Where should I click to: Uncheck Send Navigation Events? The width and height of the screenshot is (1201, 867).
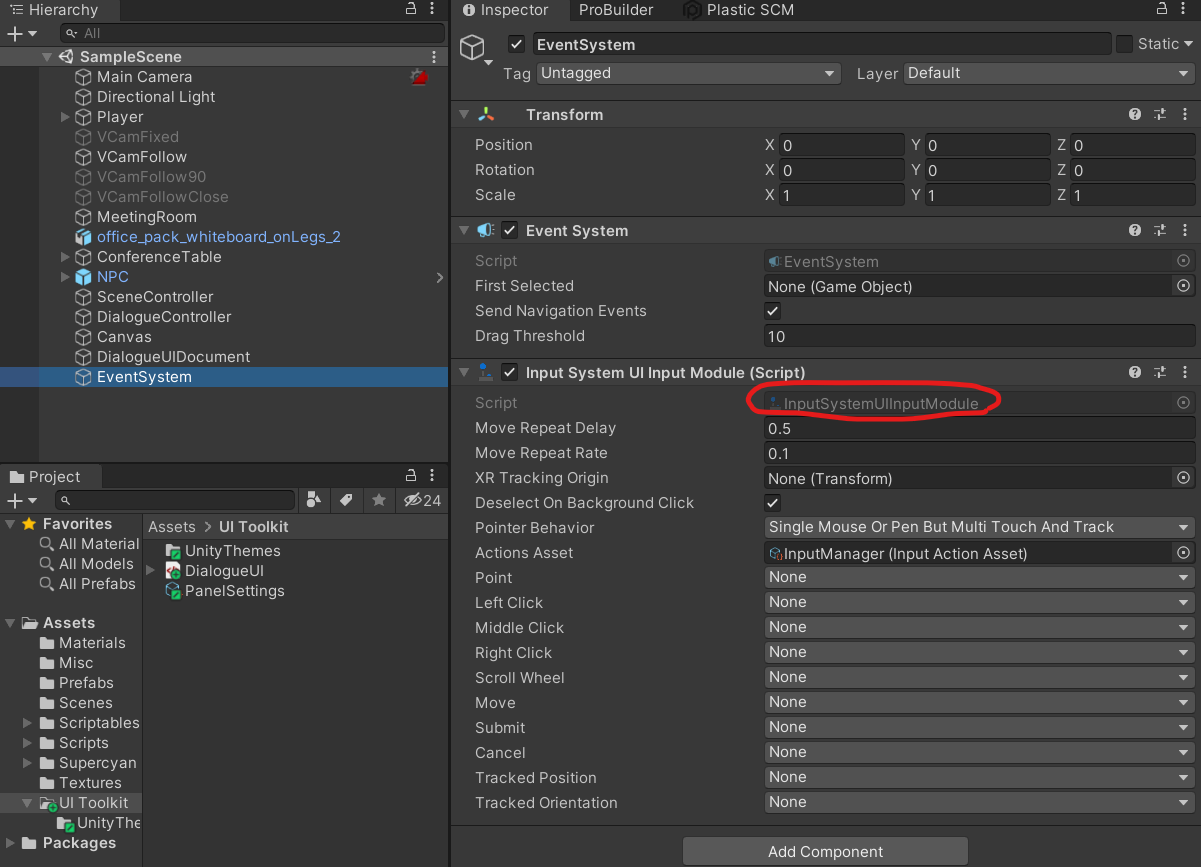tap(773, 311)
